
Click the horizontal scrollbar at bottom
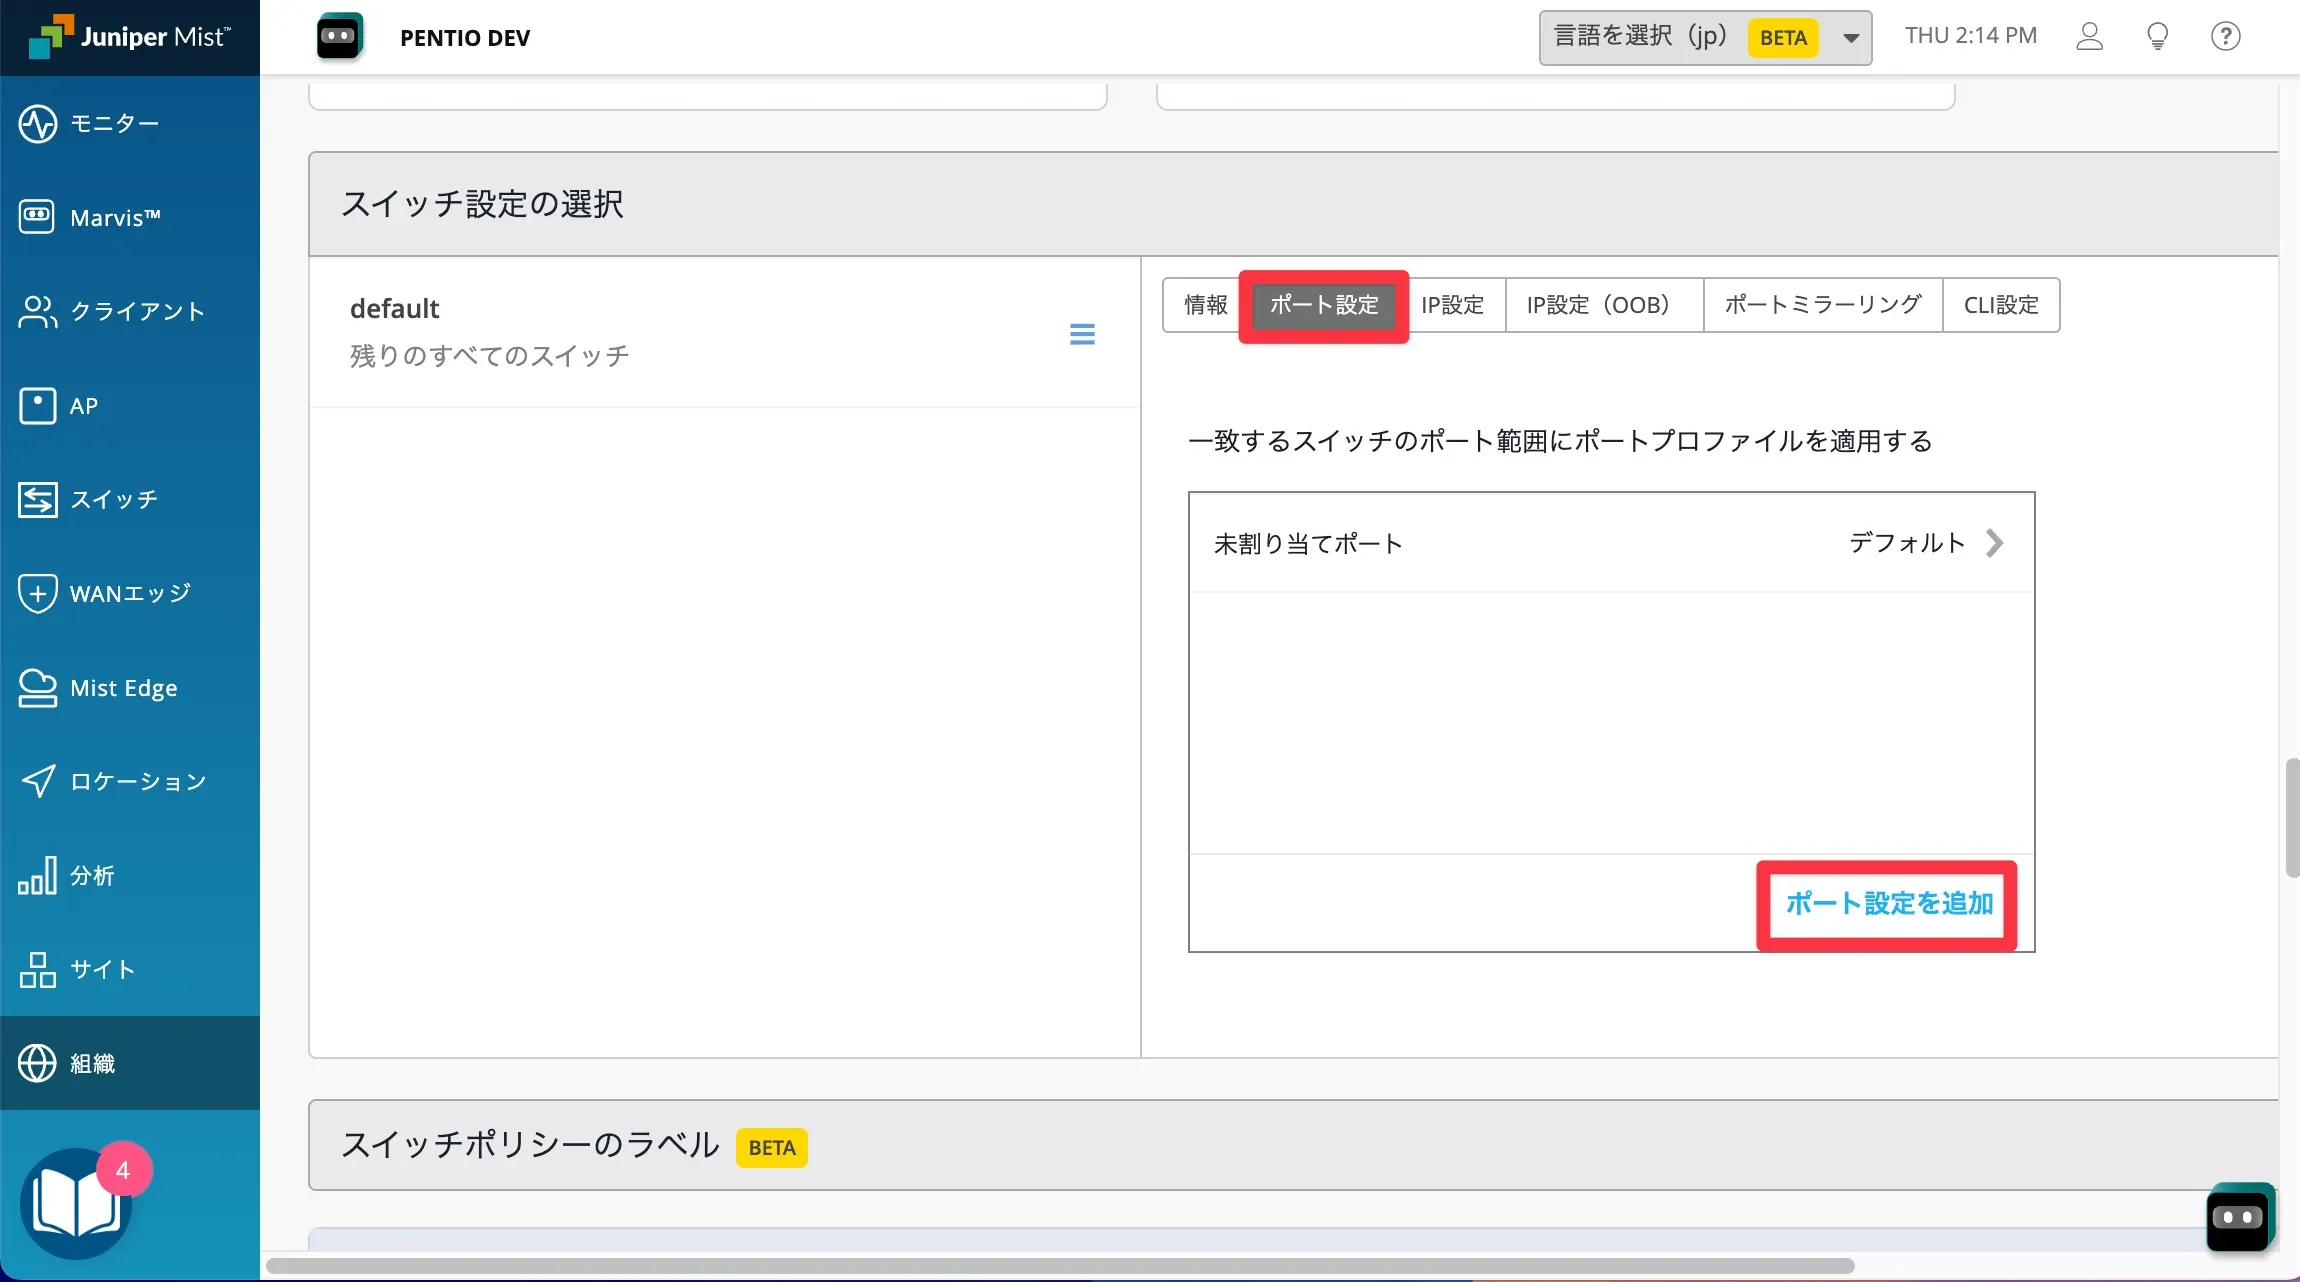click(1060, 1266)
